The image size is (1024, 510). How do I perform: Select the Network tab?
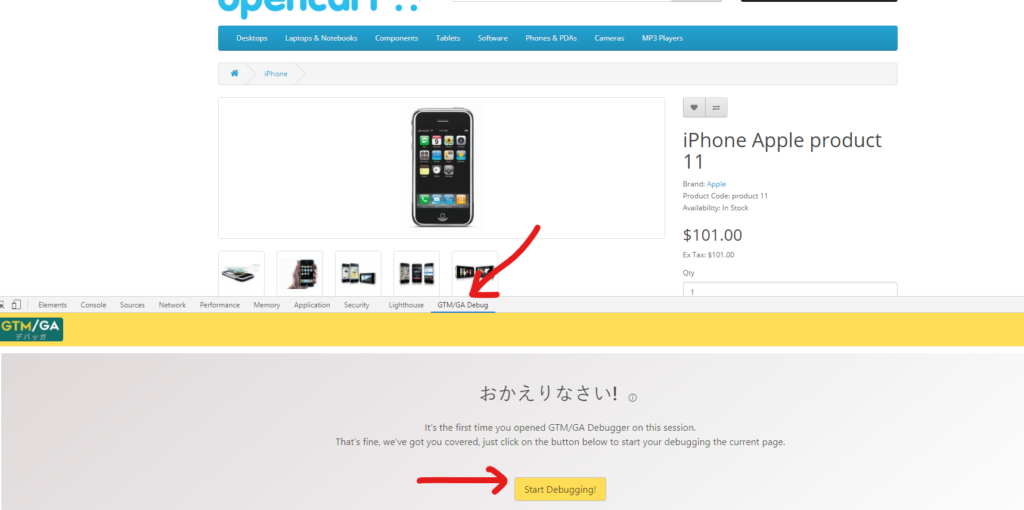172,305
